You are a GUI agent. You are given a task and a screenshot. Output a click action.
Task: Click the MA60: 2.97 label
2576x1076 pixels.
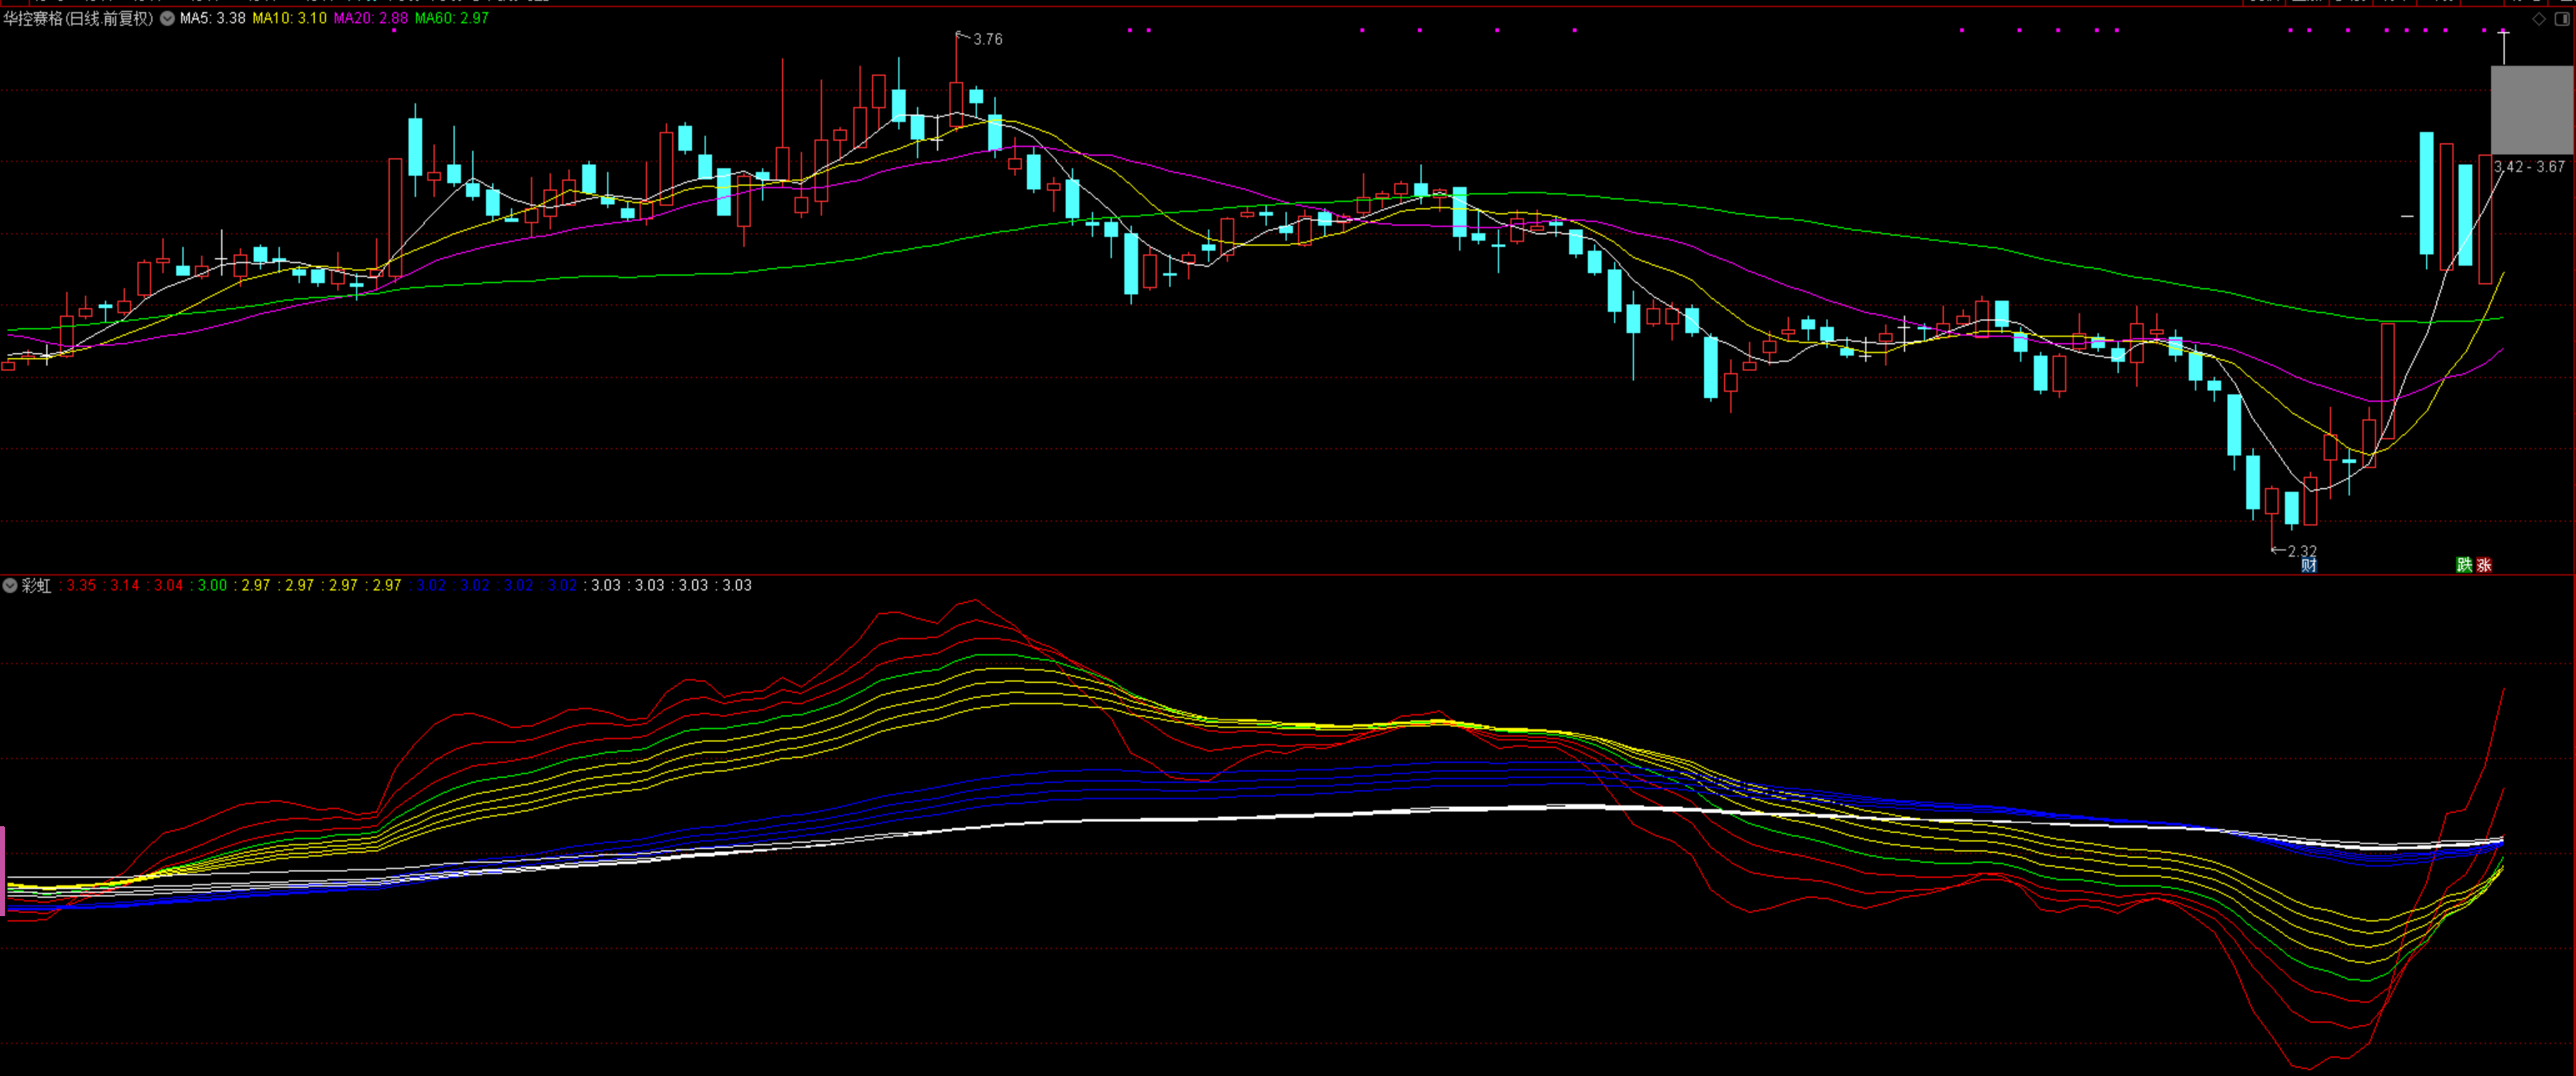[452, 18]
